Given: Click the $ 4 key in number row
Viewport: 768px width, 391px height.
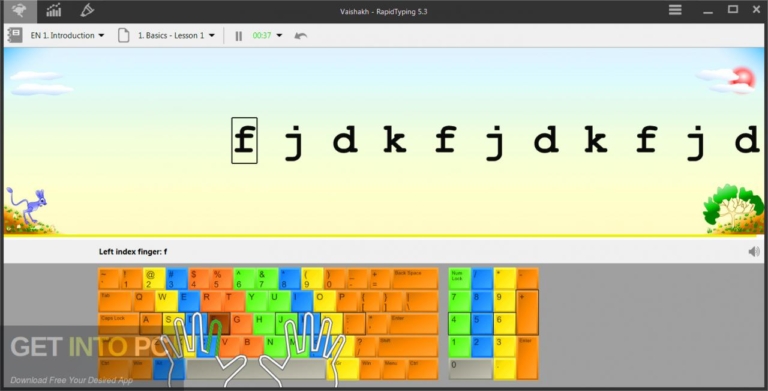Looking at the screenshot, I should (199, 278).
